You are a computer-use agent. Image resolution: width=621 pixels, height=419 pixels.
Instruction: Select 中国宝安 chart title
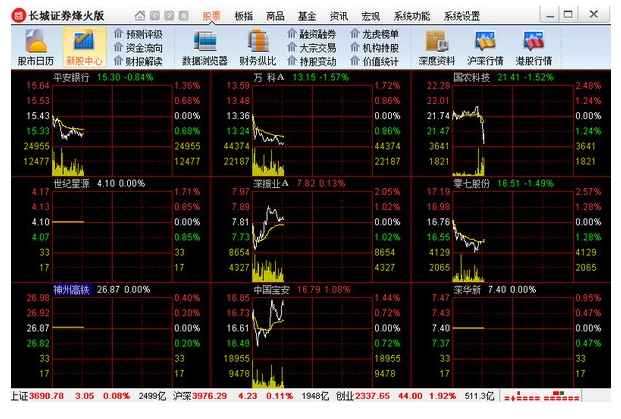coord(272,289)
